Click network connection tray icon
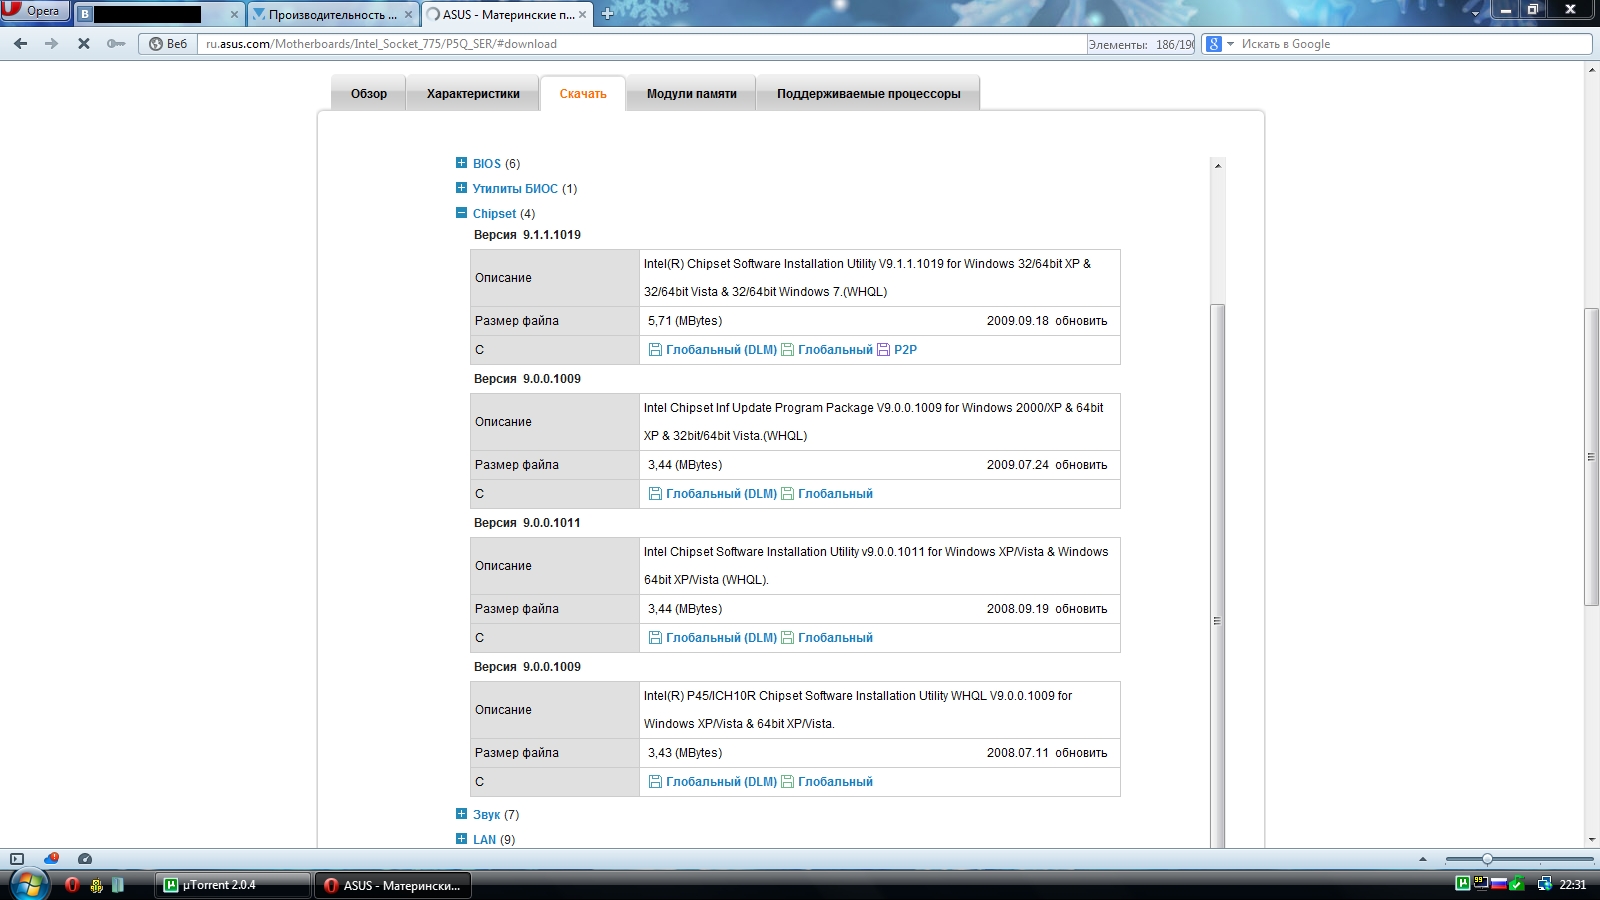 coord(1545,884)
